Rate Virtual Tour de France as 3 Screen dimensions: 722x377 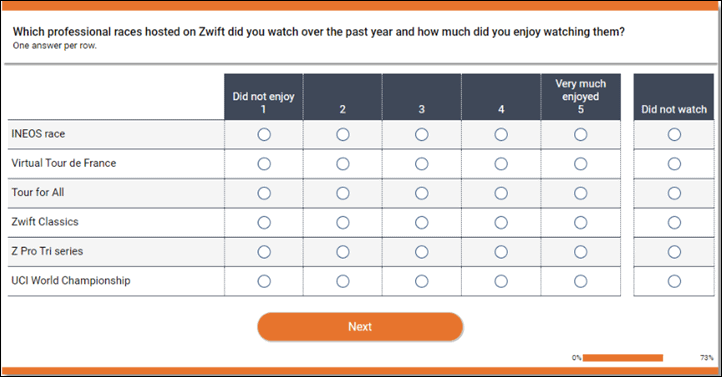[421, 164]
